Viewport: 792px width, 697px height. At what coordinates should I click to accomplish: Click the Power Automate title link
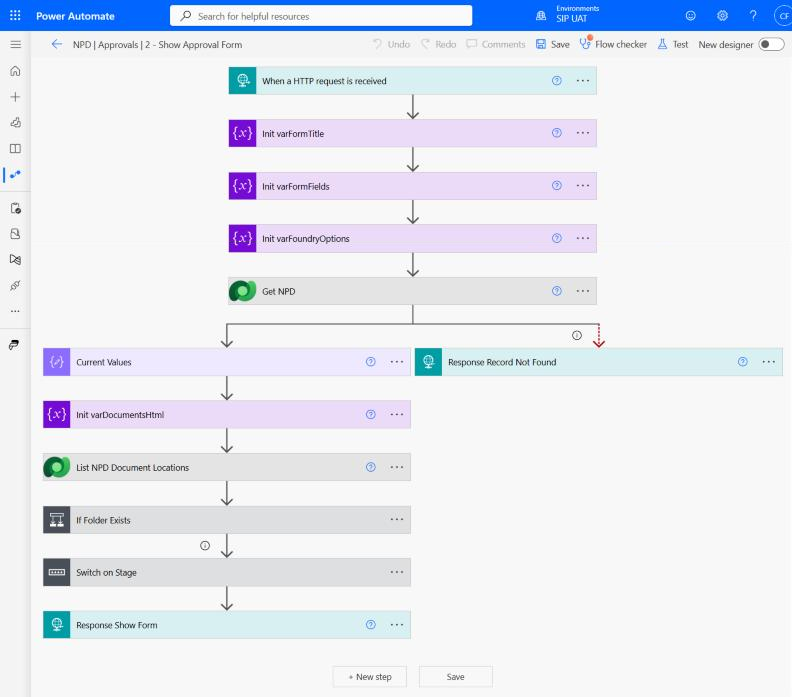click(75, 16)
